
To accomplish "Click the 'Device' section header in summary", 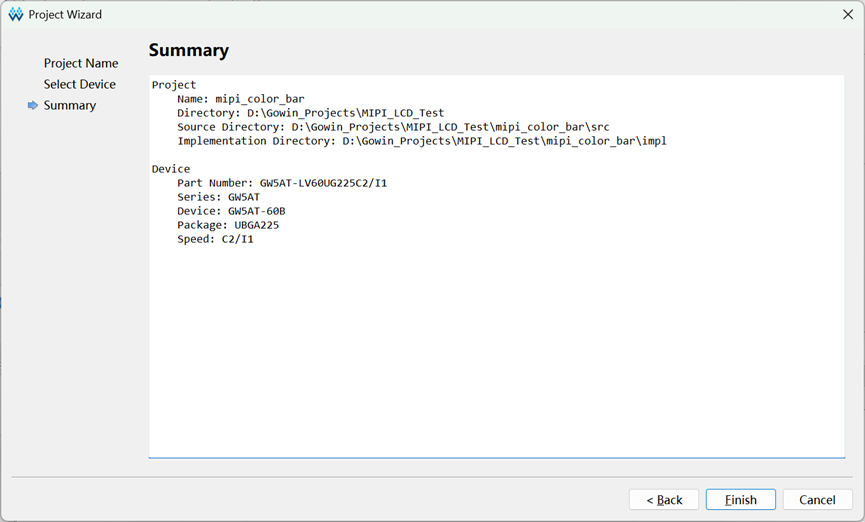I will [x=171, y=169].
